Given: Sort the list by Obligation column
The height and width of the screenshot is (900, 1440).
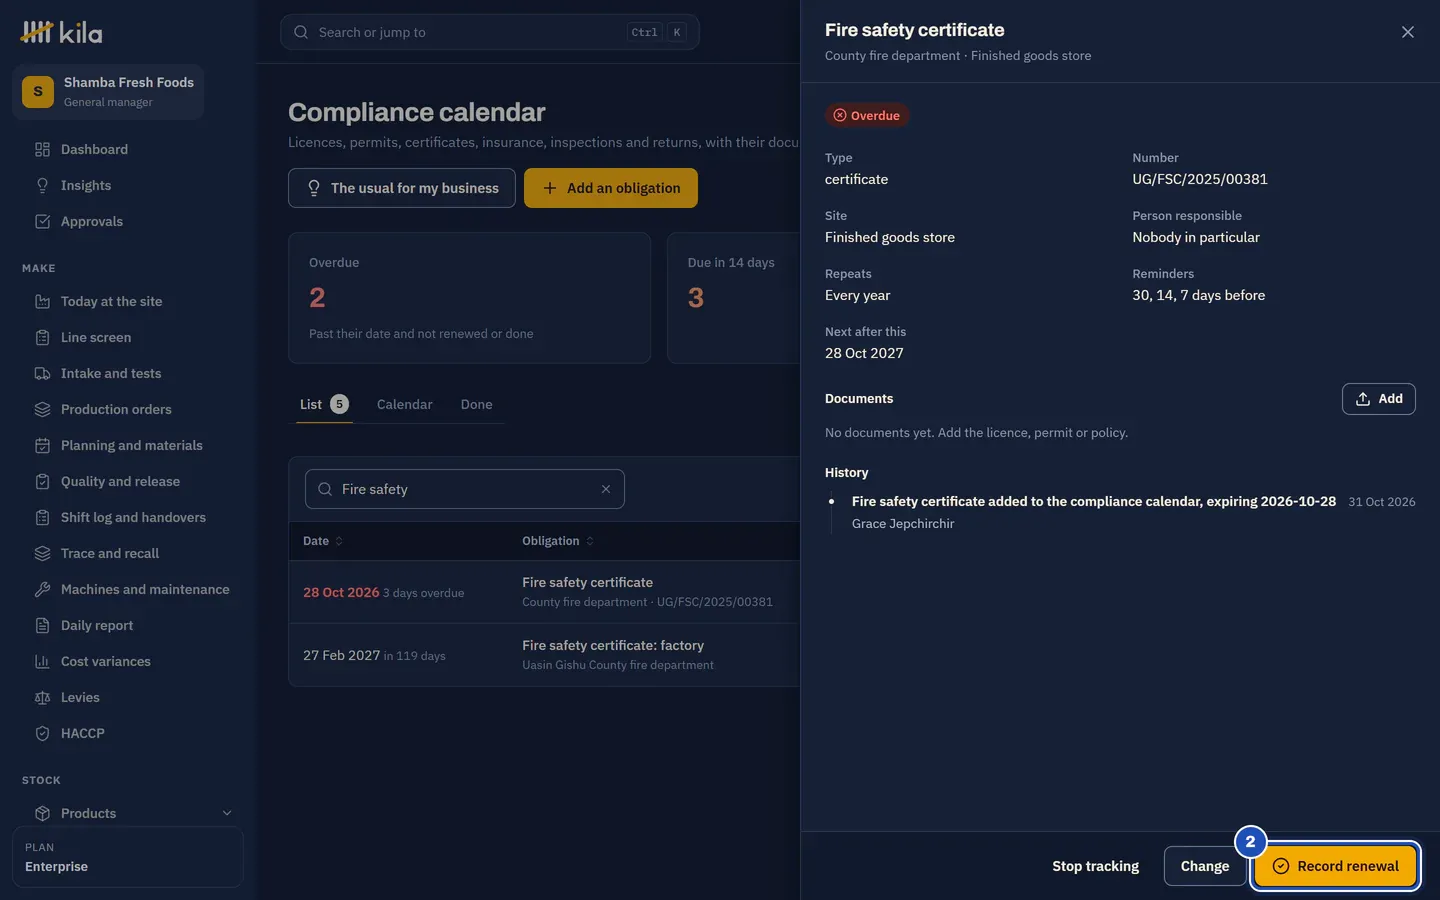Looking at the screenshot, I should pos(558,541).
